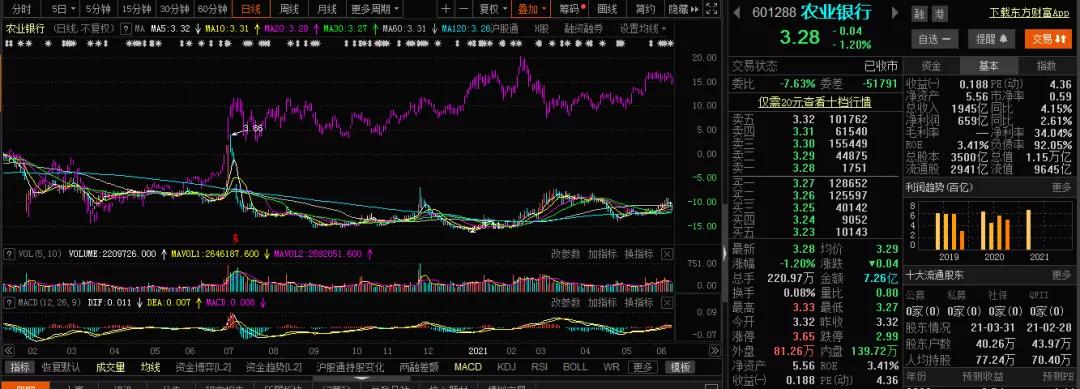Select KDJ indicator
Viewport: 1080px width, 389px height.
(x=506, y=367)
